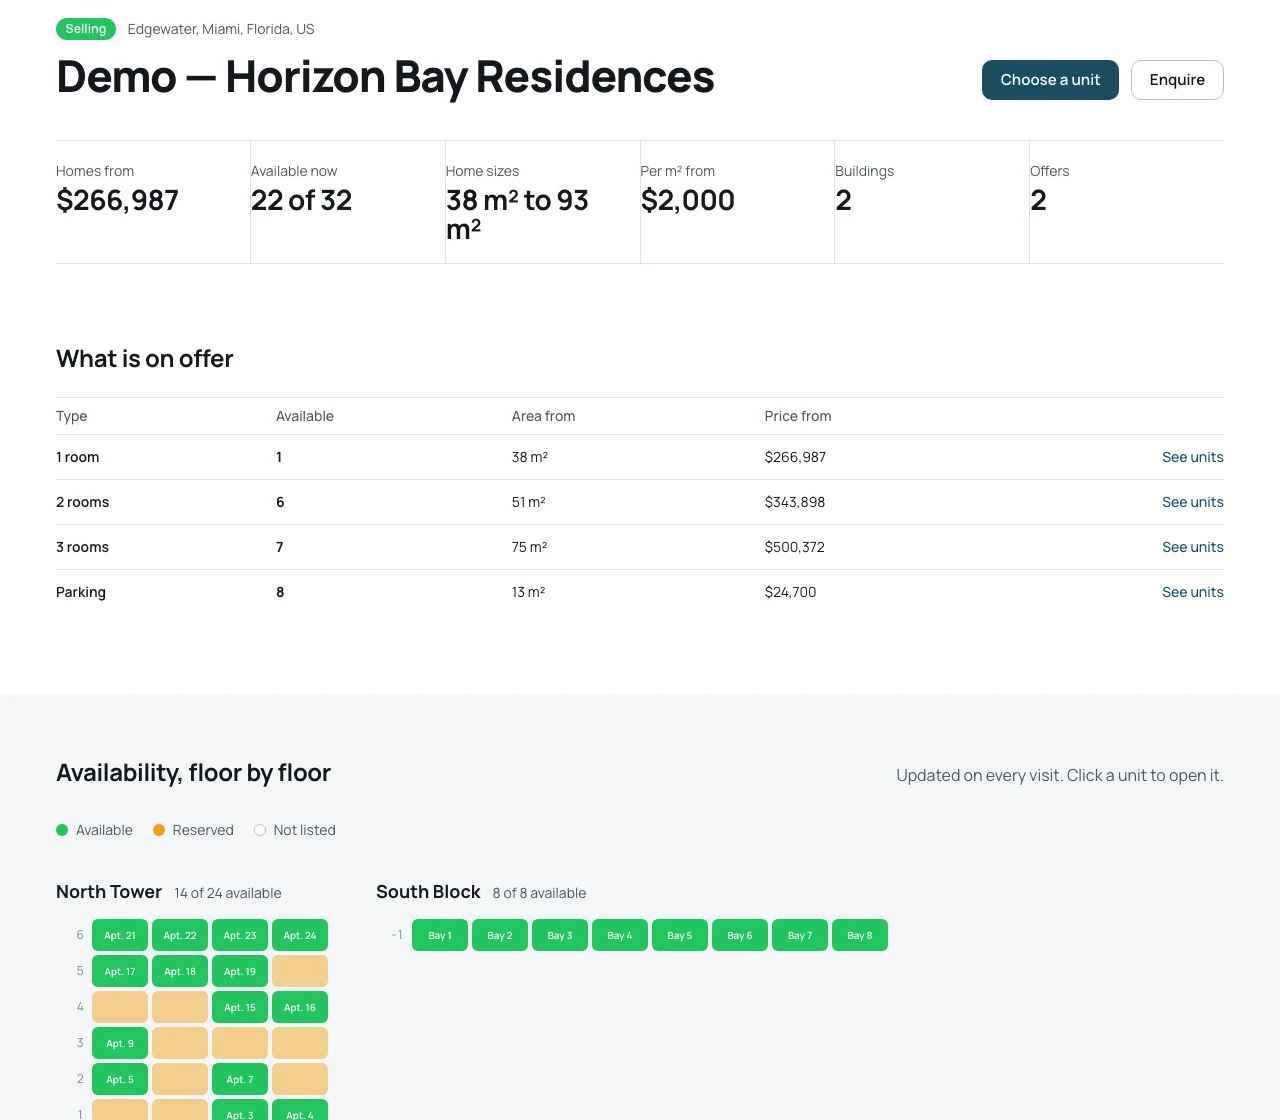This screenshot has width=1280, height=1120.
Task: Open Apt. 9 on floor 3
Action: tap(120, 1043)
